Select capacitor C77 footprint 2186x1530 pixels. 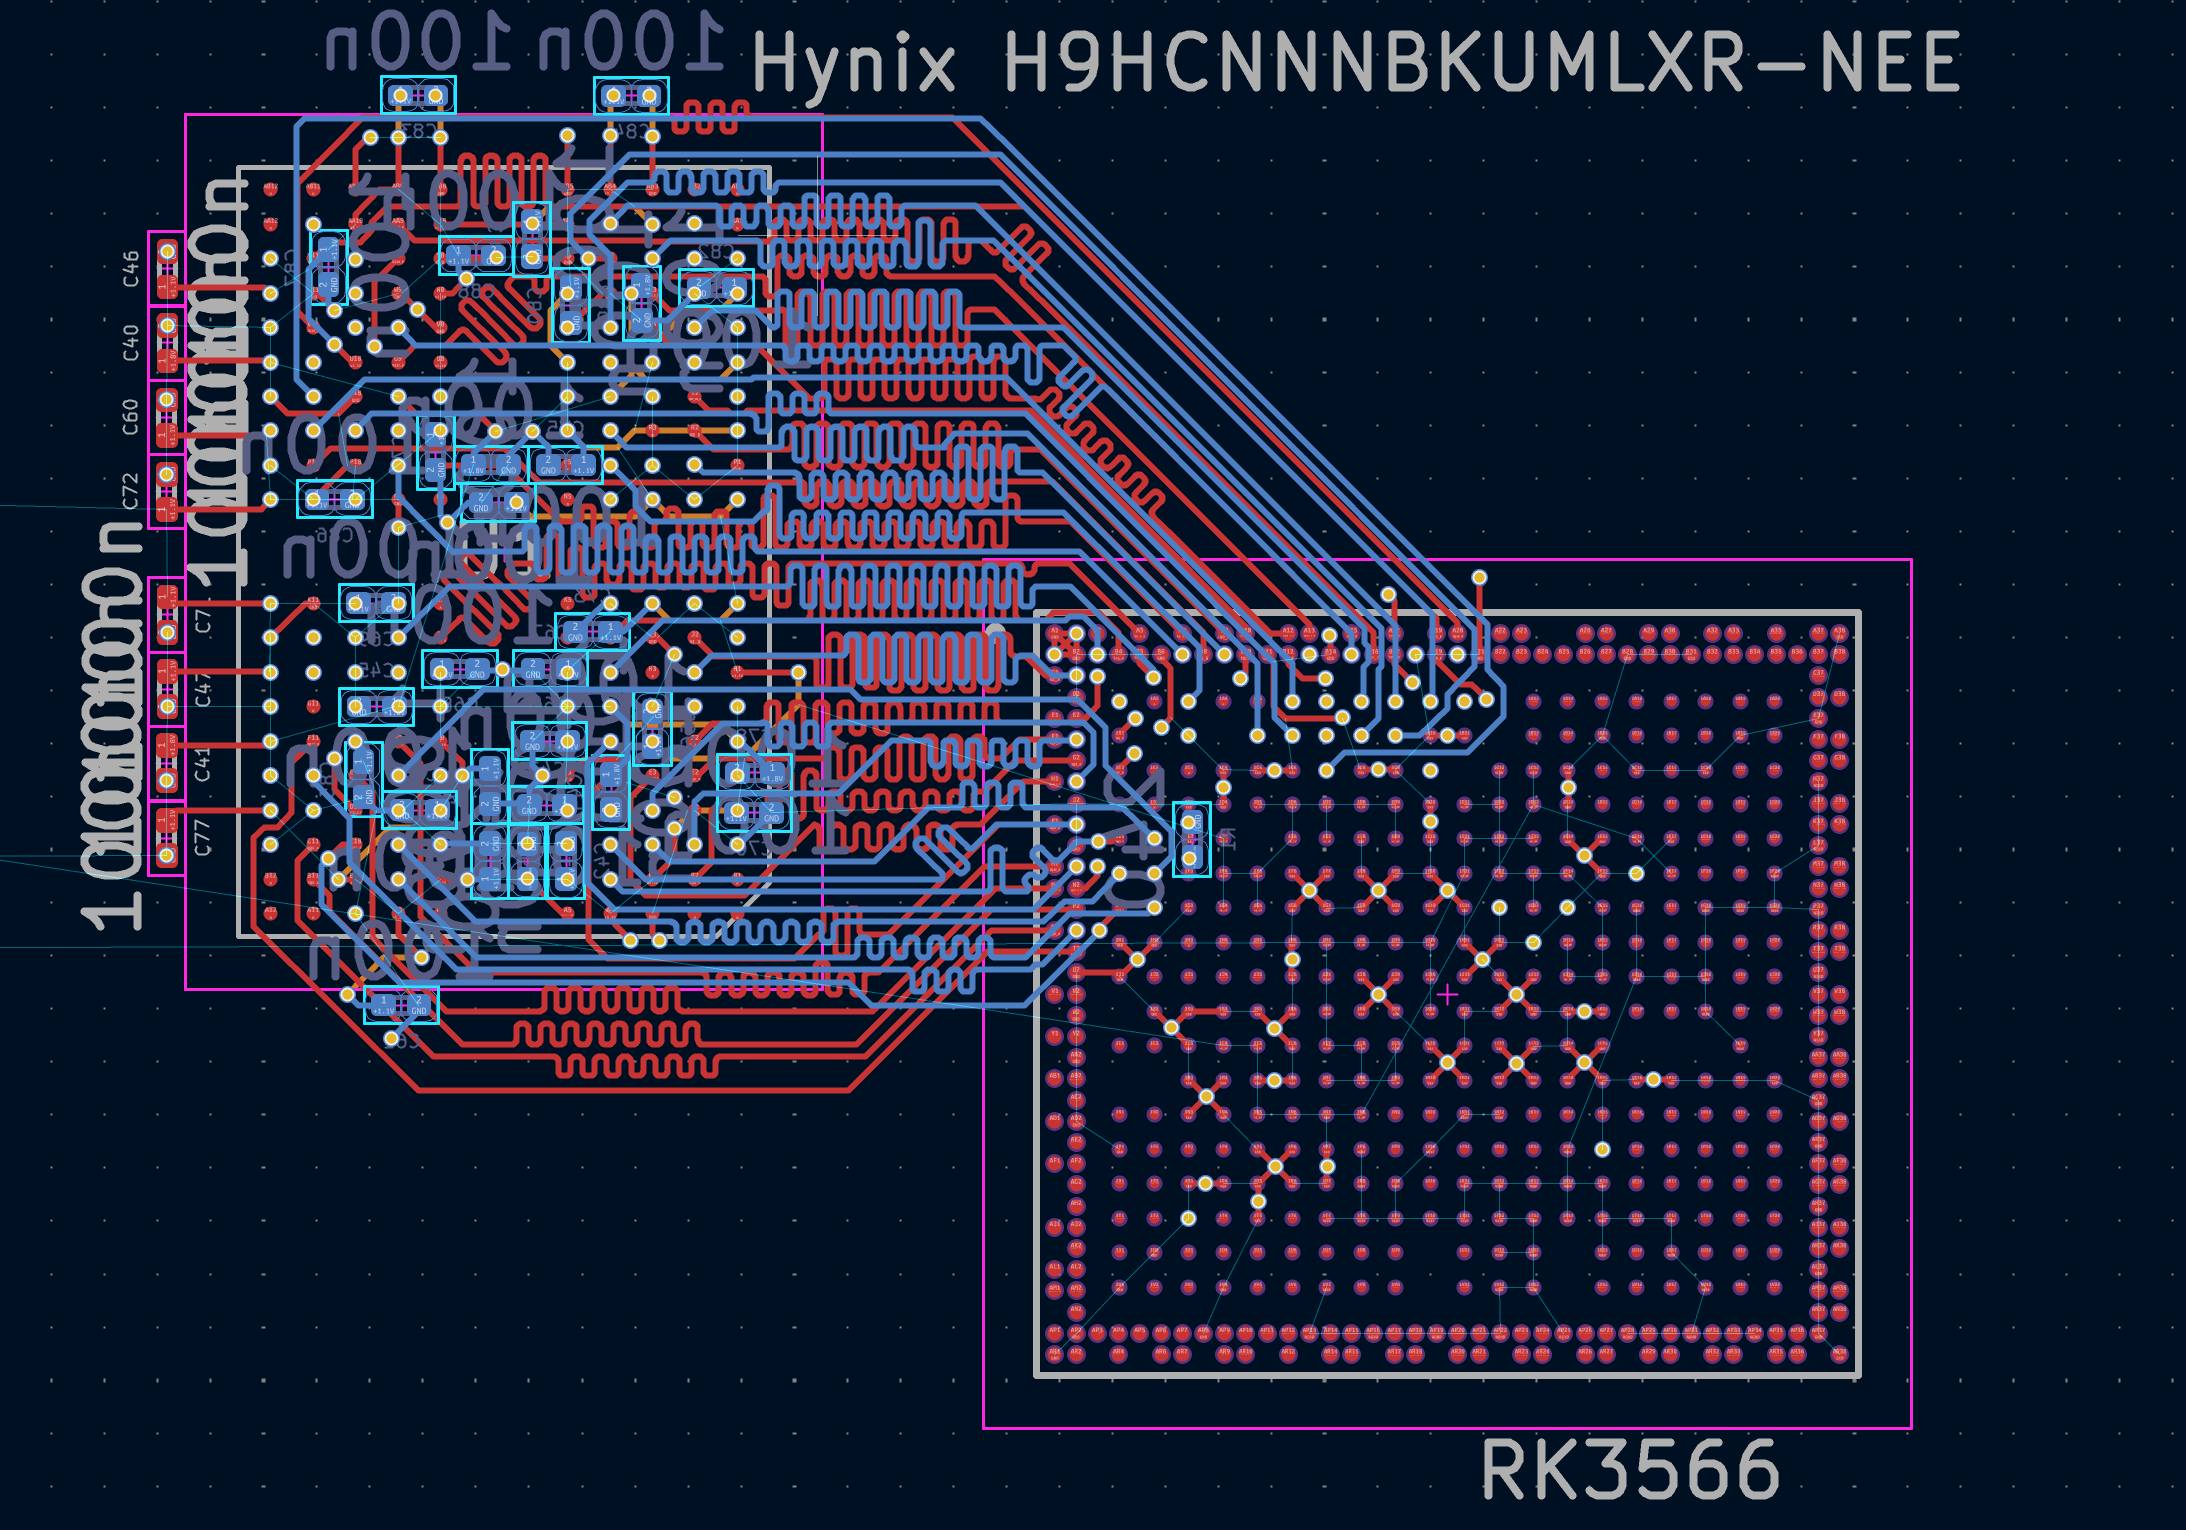point(167,838)
